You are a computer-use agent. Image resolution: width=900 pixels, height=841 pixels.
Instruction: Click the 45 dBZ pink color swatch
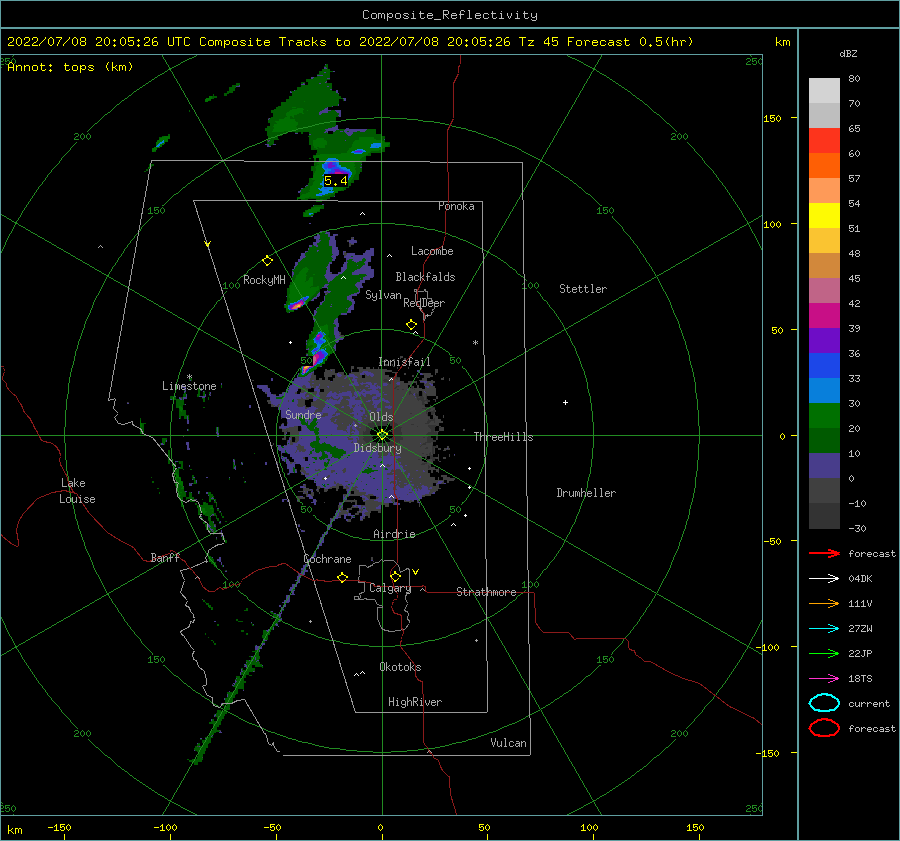click(x=824, y=290)
